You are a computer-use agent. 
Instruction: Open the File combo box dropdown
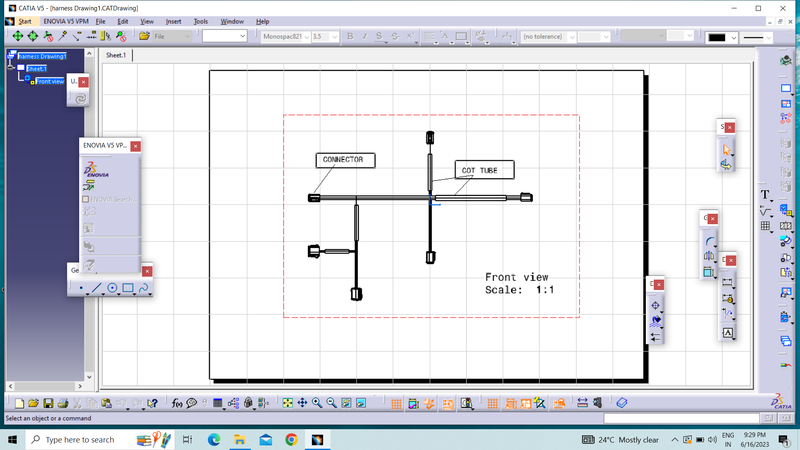187,37
